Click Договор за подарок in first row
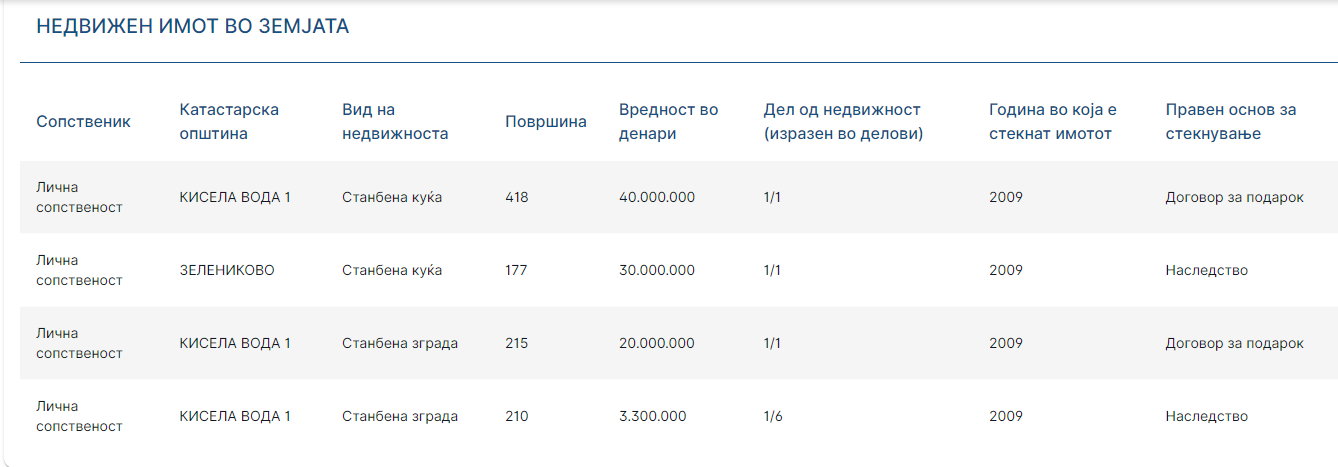The image size is (1338, 467). (1235, 197)
